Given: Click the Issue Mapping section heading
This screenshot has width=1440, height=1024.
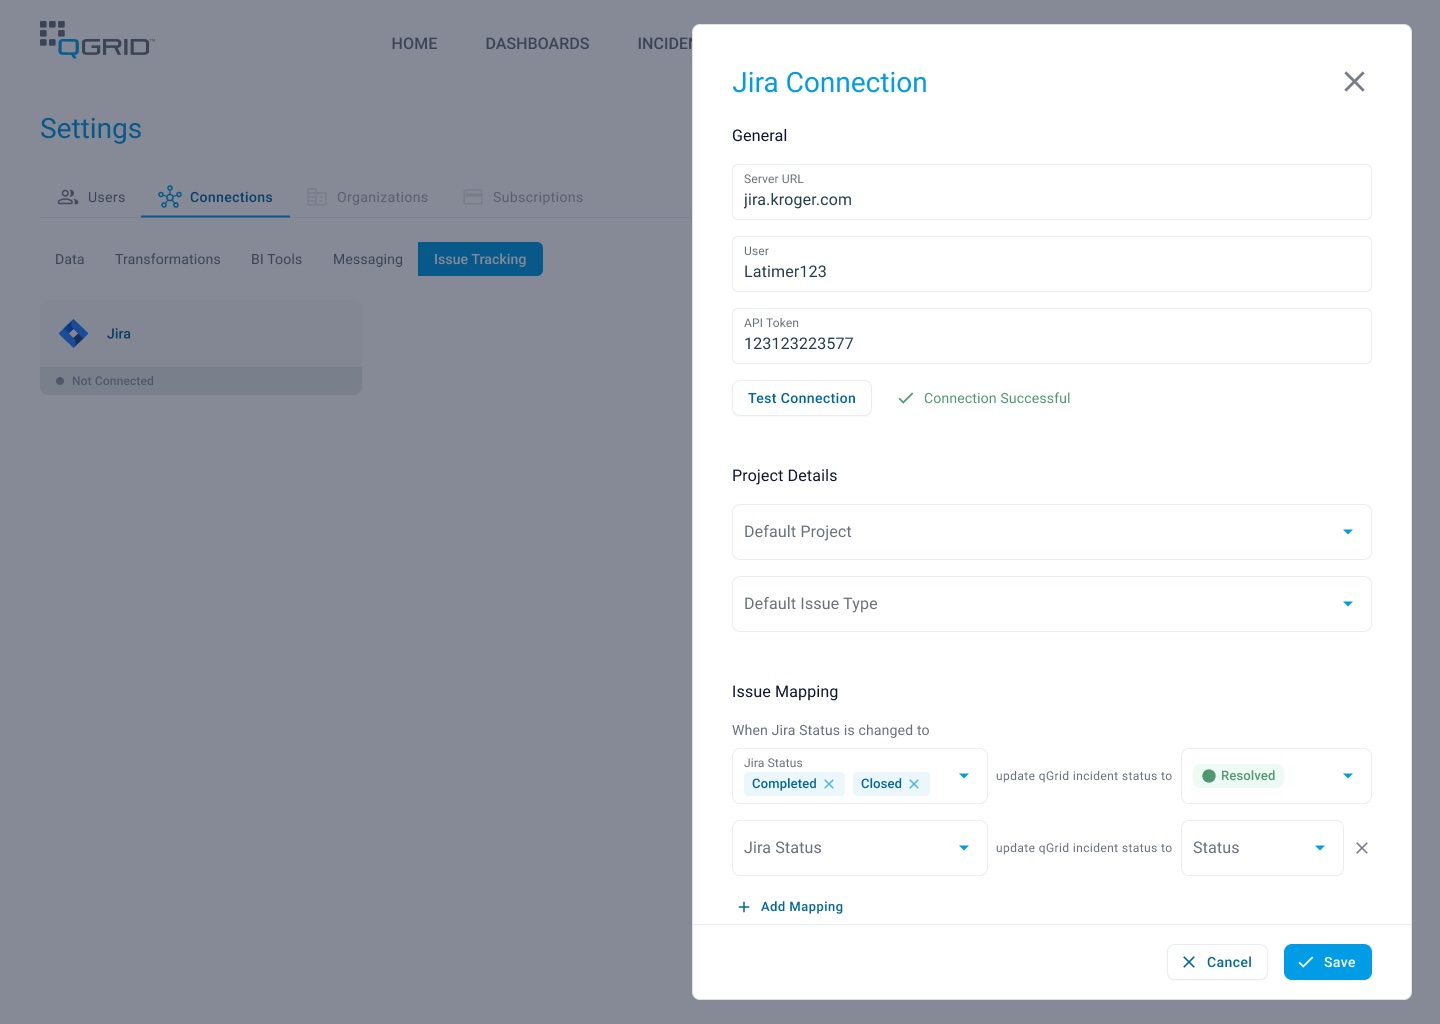Looking at the screenshot, I should 785,692.
